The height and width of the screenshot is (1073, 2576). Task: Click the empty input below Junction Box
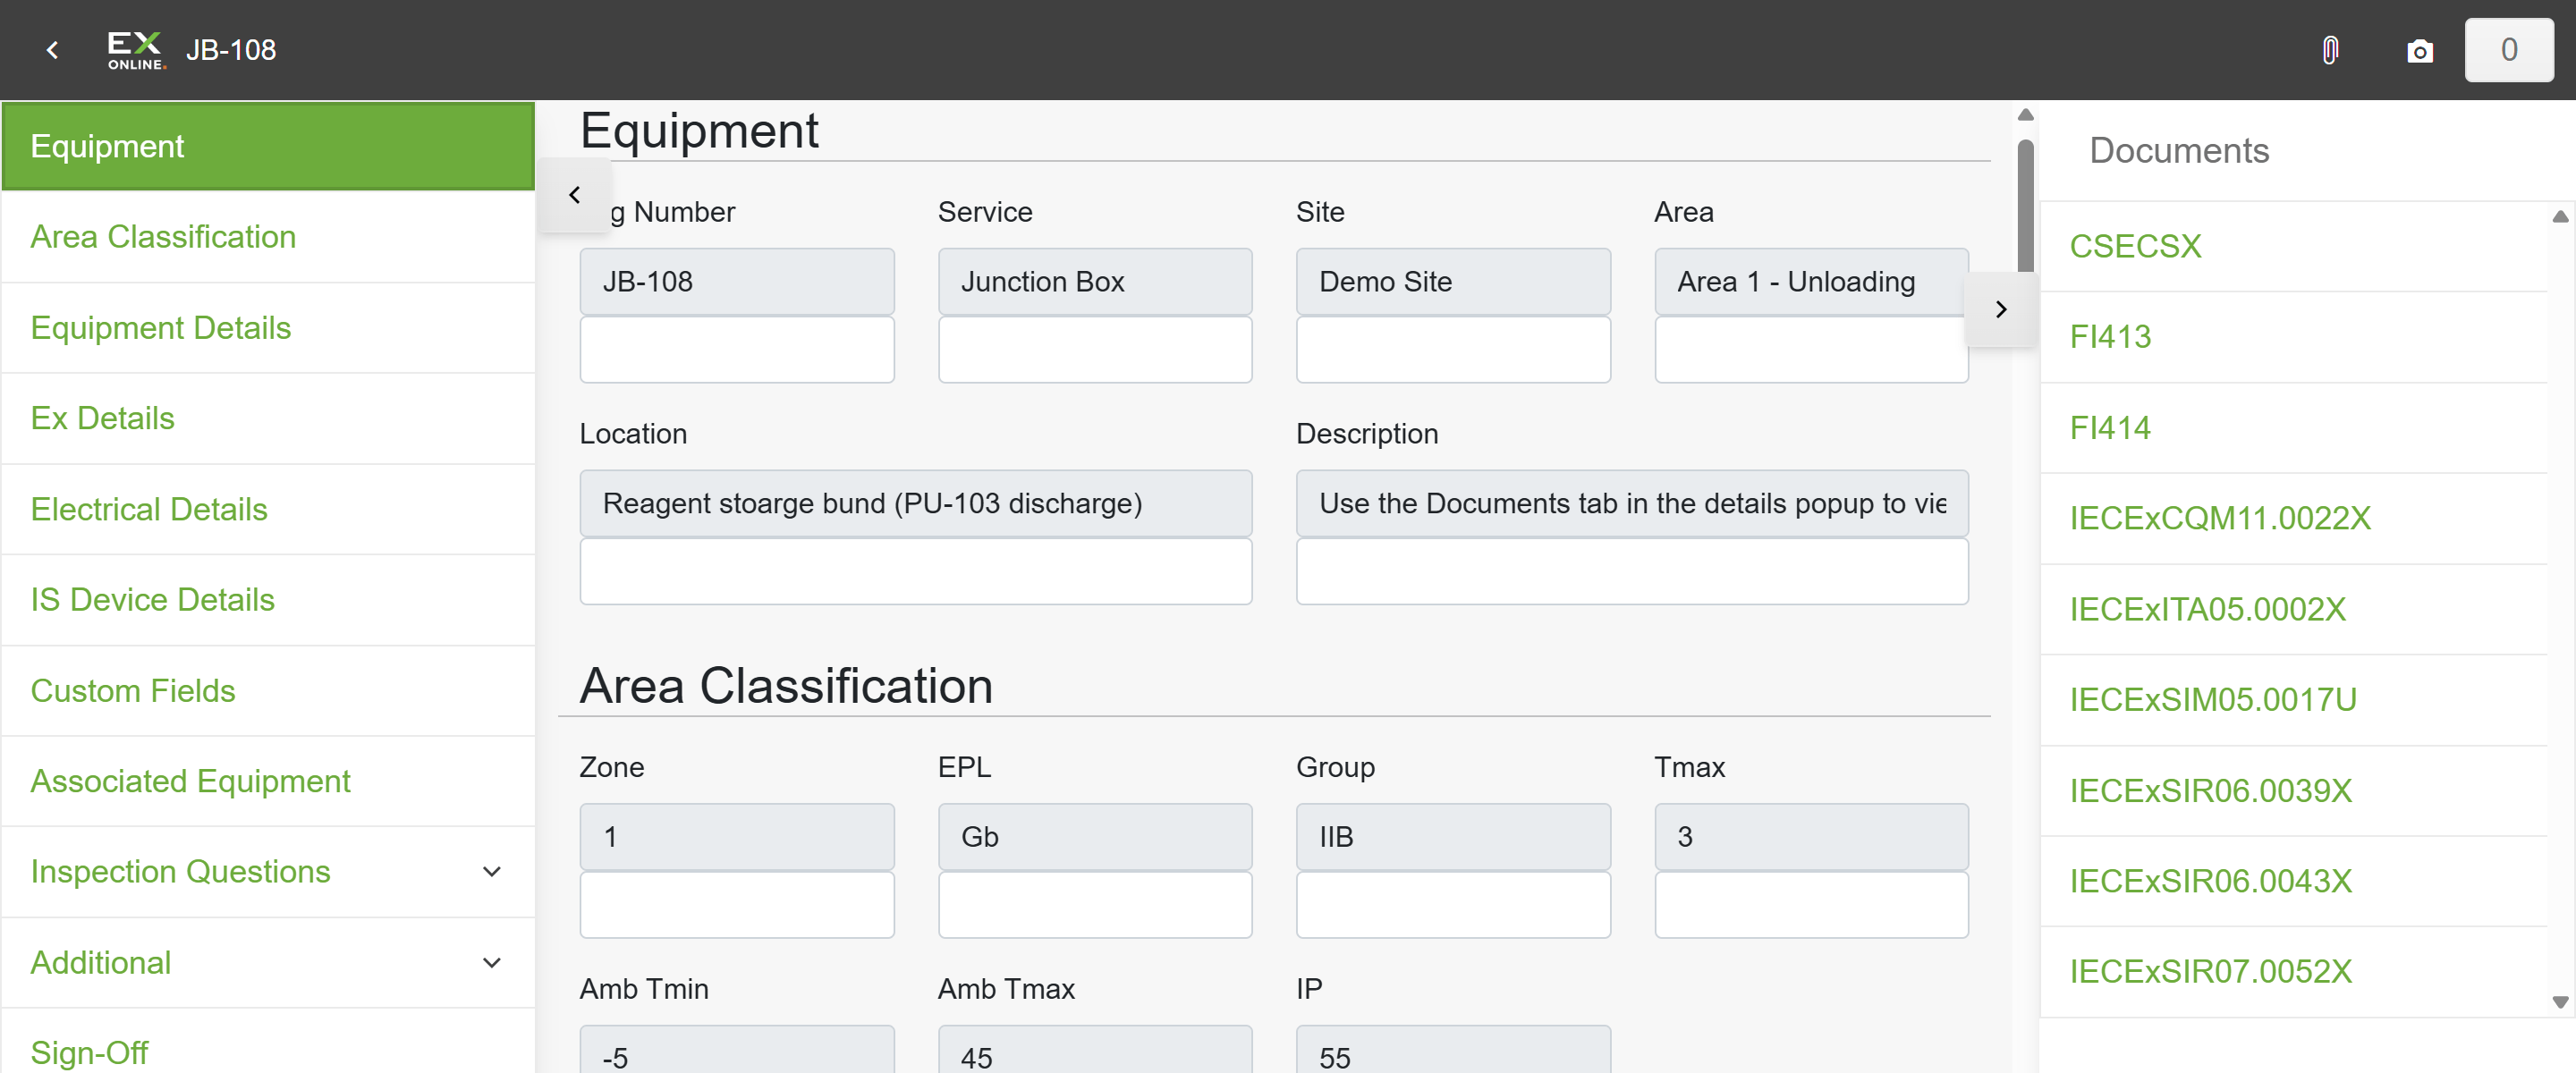[x=1095, y=350]
